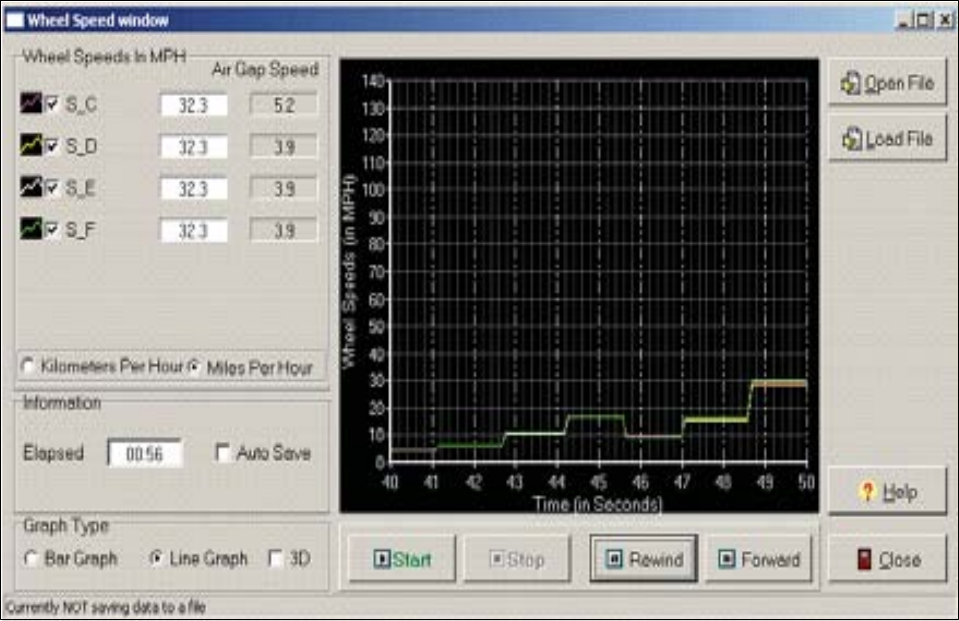Click the S_C sensor label
The height and width of the screenshot is (621, 959).
click(81, 104)
